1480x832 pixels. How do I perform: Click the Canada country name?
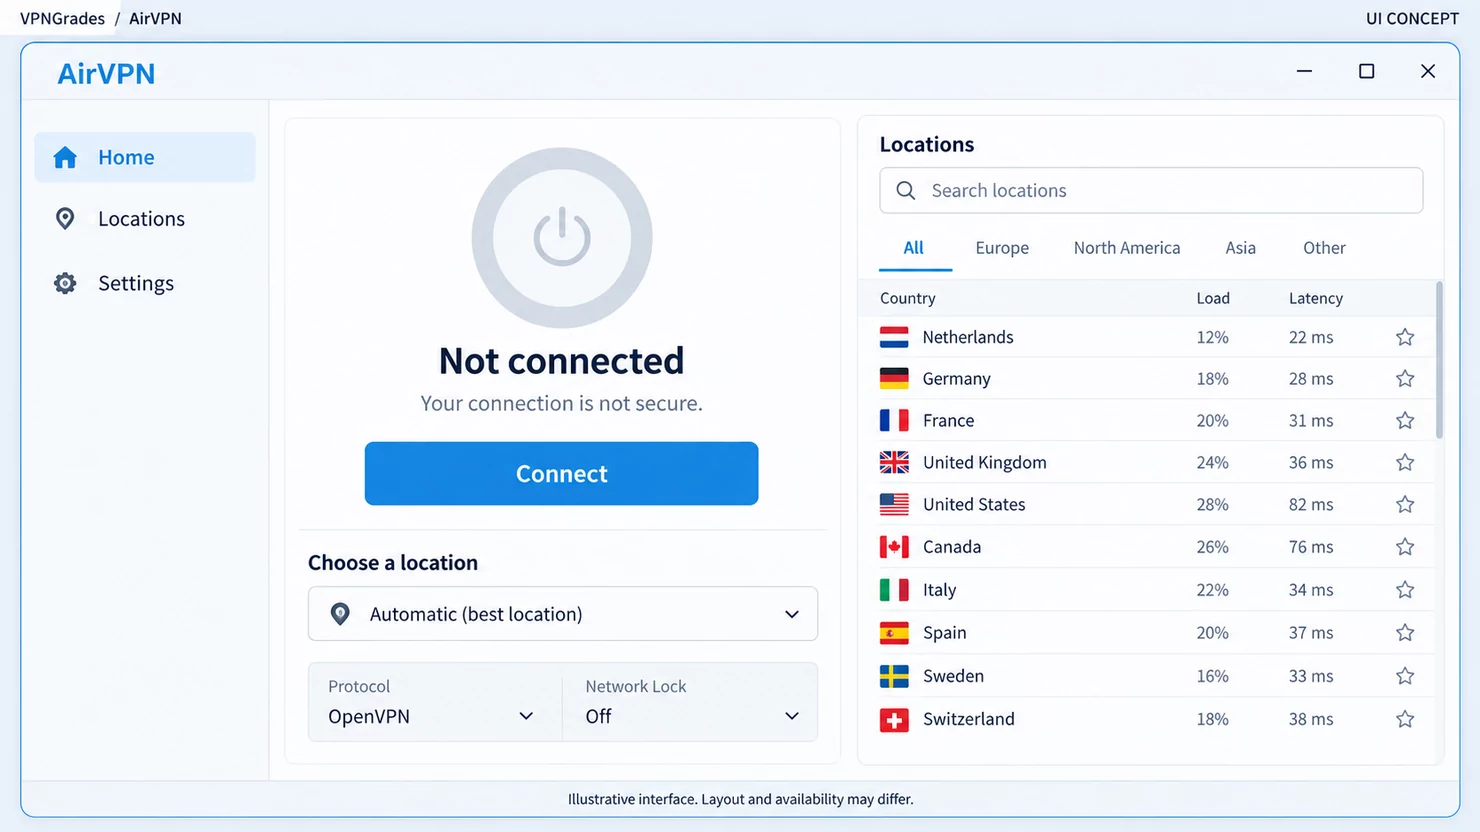pyautogui.click(x=951, y=547)
